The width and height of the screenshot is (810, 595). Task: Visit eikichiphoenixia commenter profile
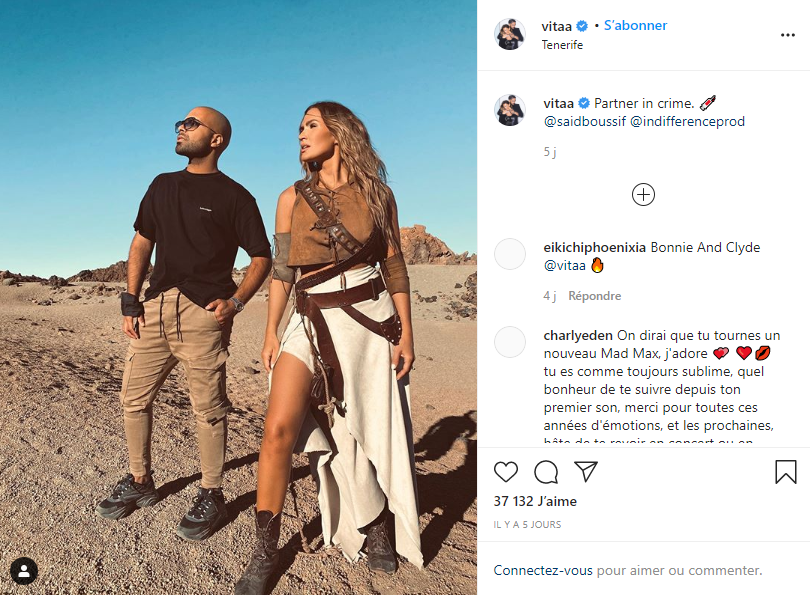point(595,247)
